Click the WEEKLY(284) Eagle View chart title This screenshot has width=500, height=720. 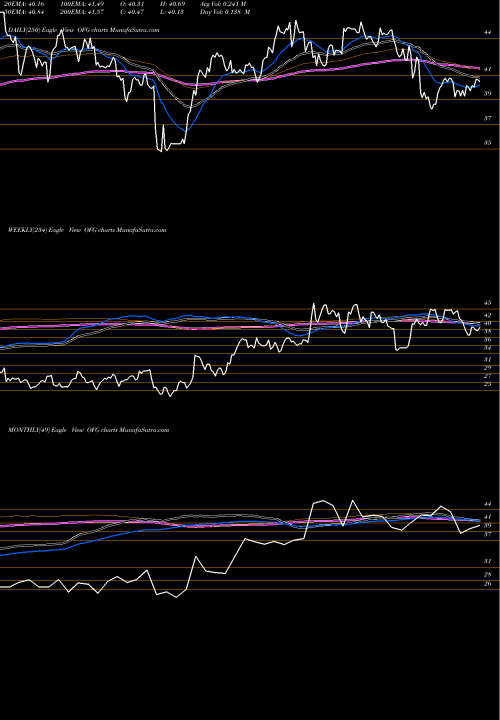pos(87,230)
